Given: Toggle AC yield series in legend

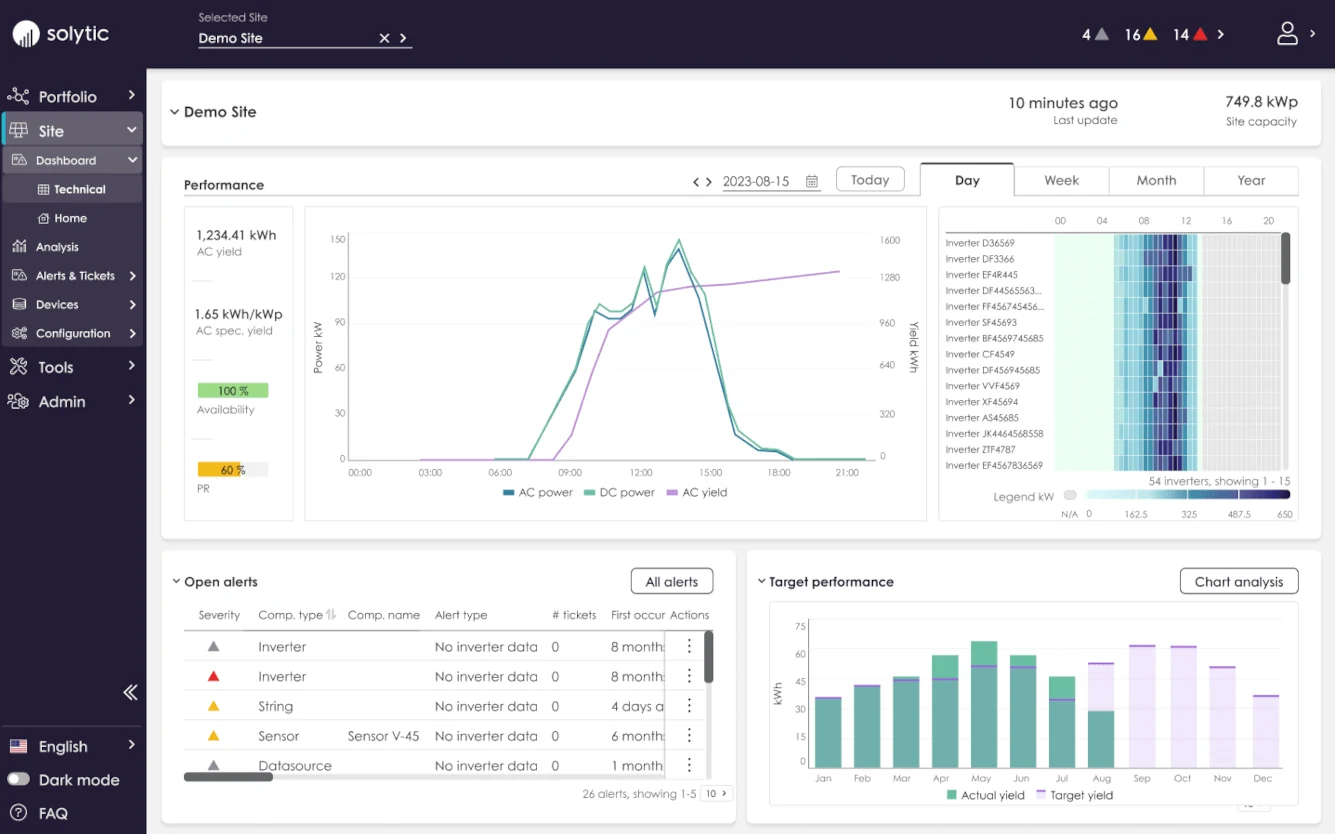Looking at the screenshot, I should click(x=697, y=492).
